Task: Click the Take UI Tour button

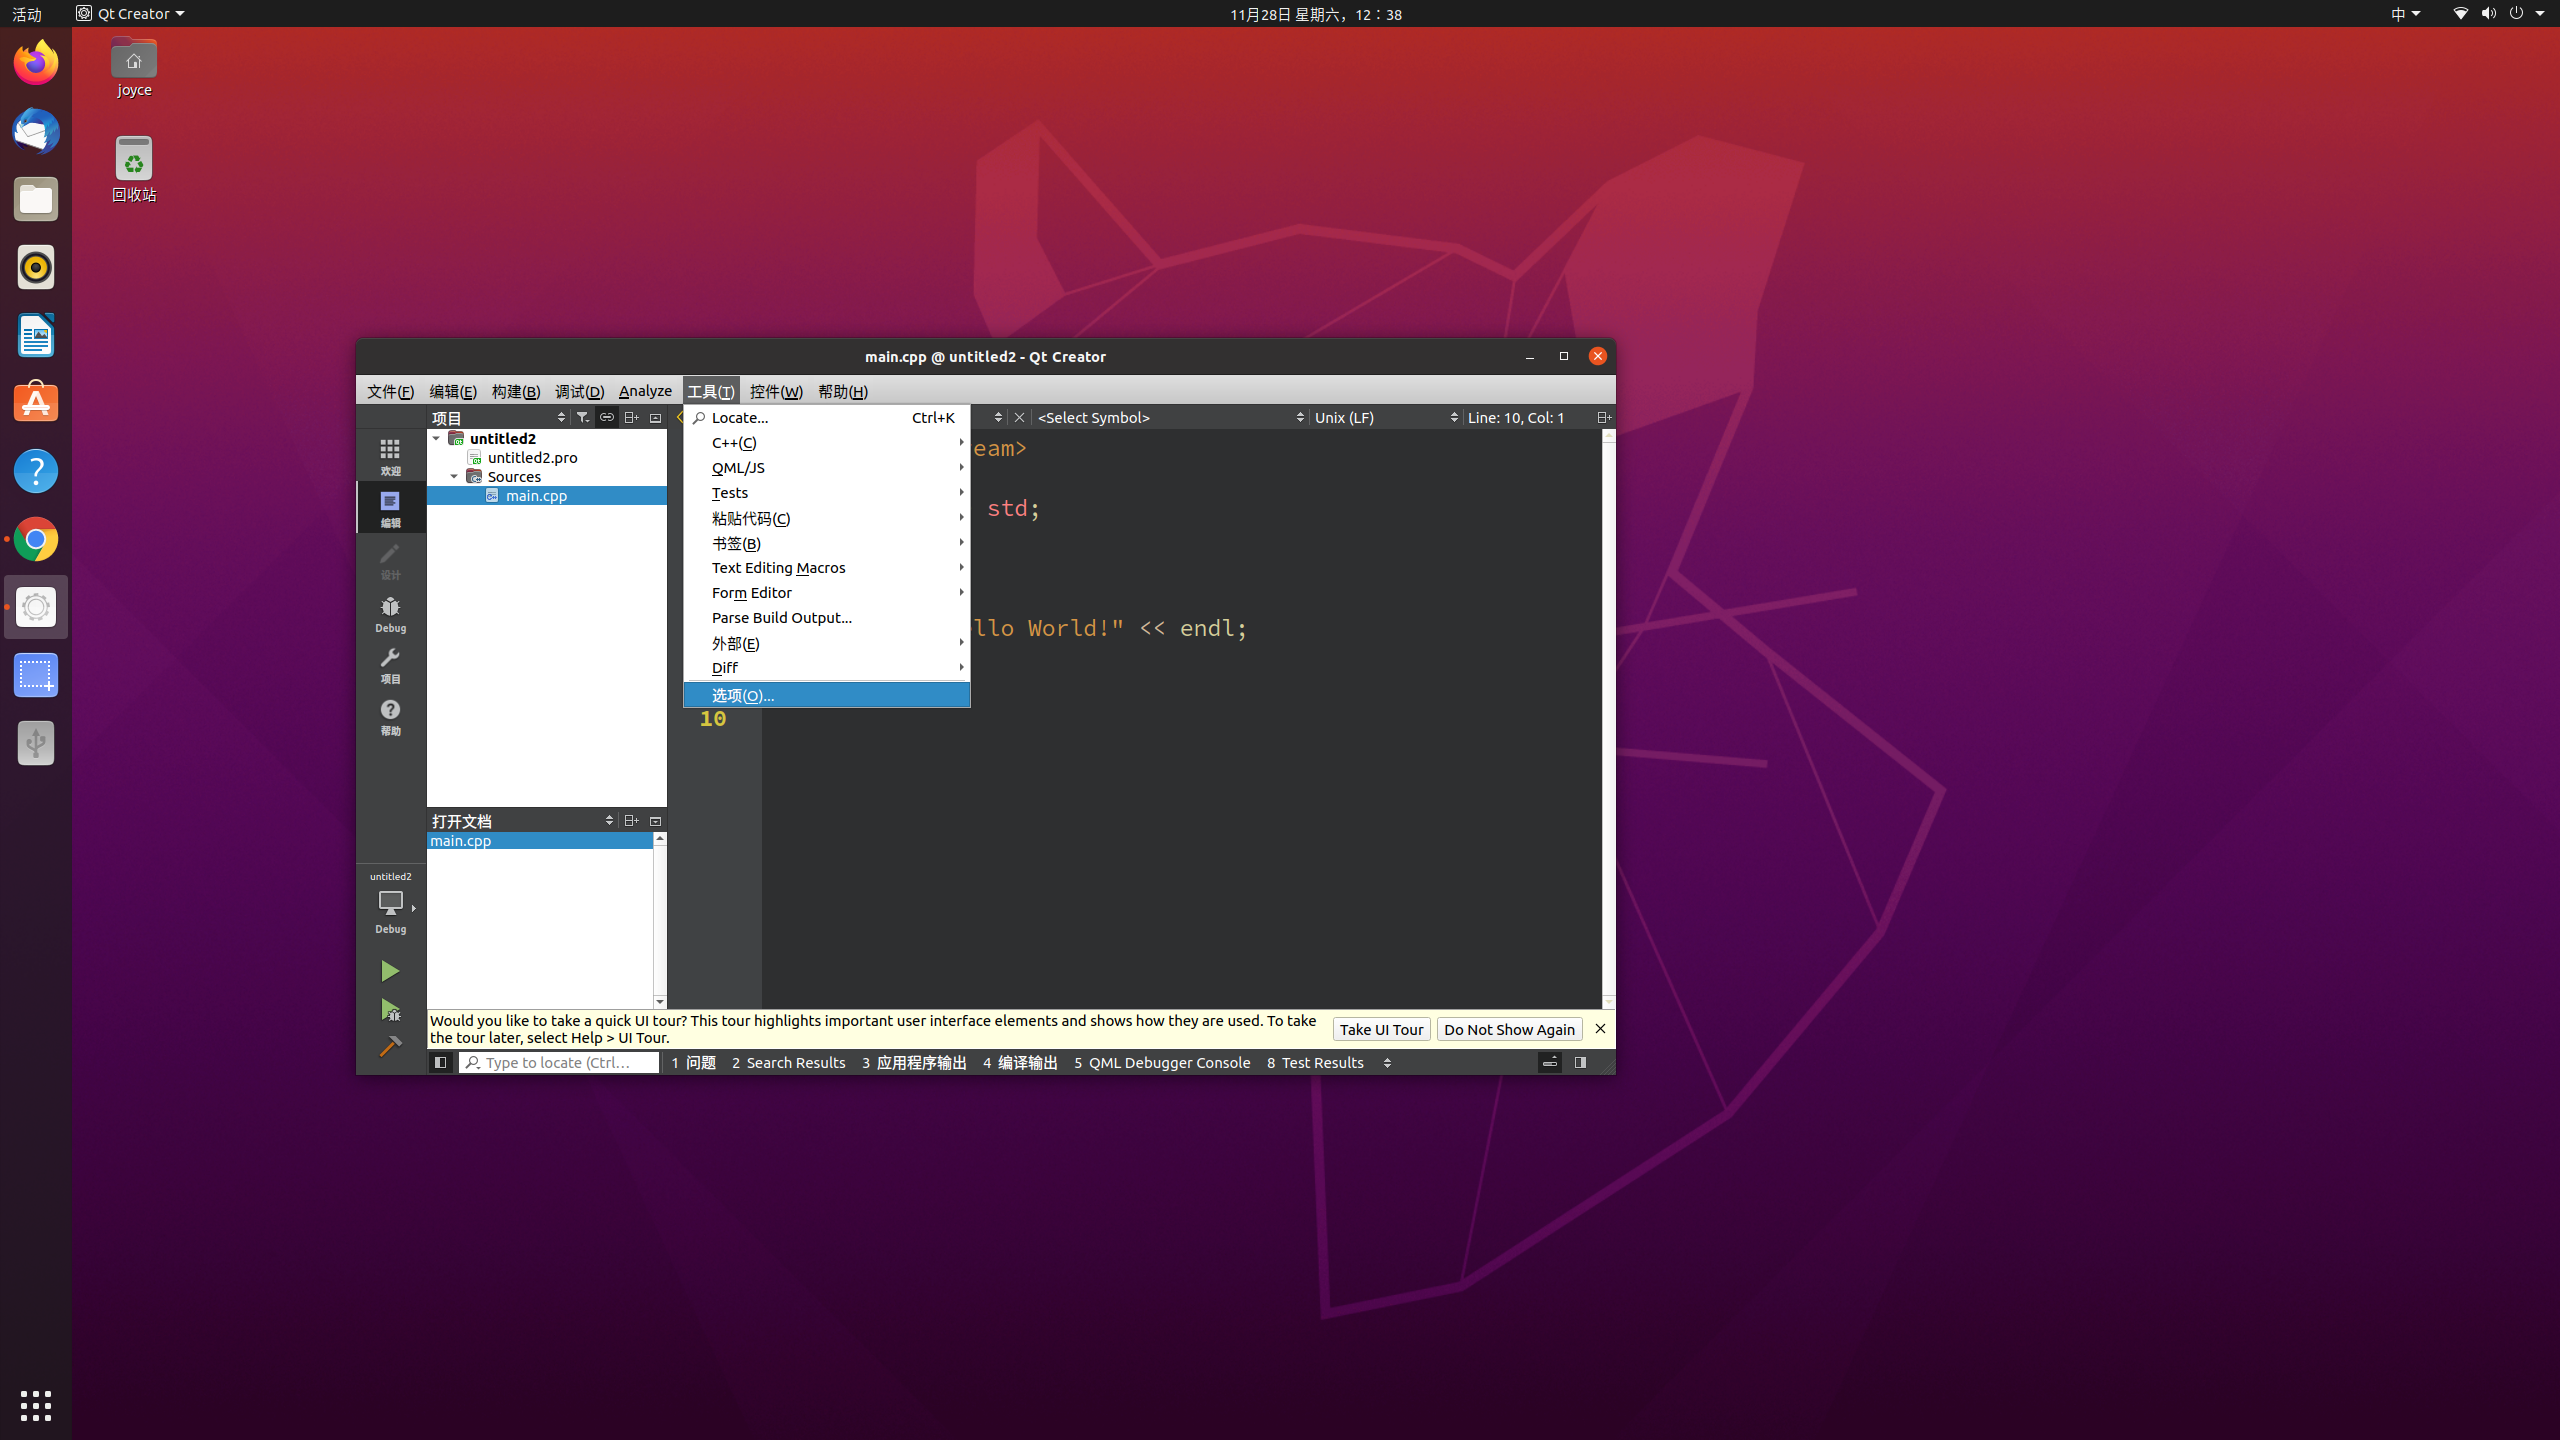Action: click(x=1381, y=1029)
